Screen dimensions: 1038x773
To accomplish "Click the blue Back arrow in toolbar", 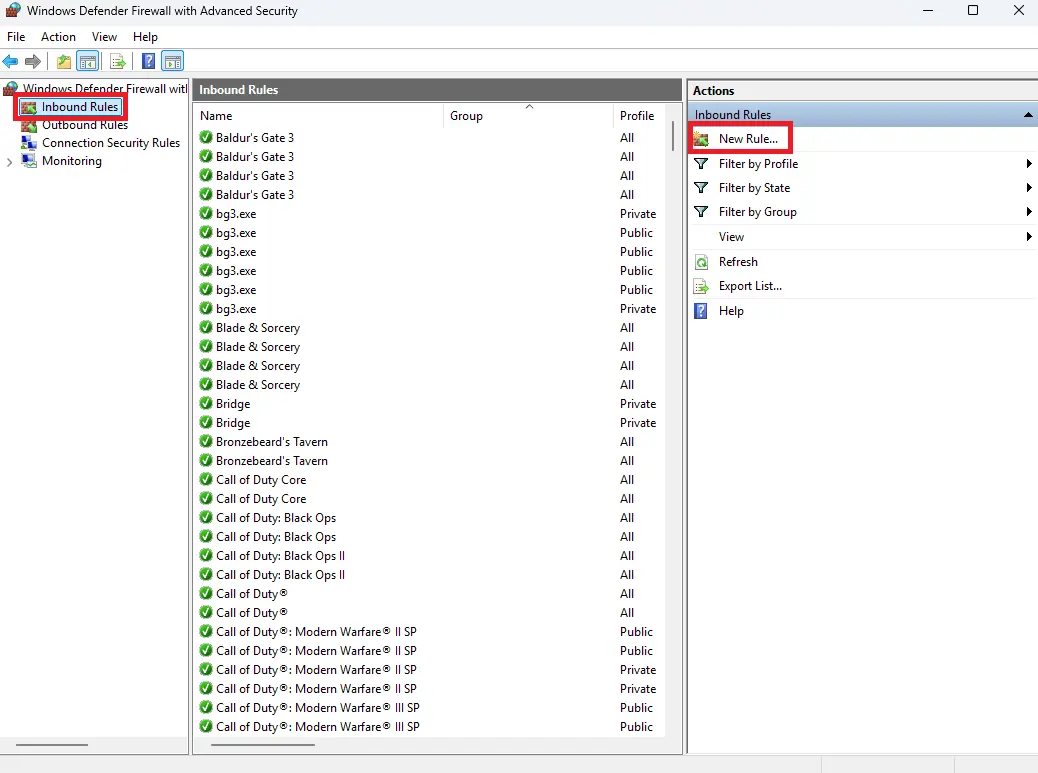I will click(x=11, y=62).
